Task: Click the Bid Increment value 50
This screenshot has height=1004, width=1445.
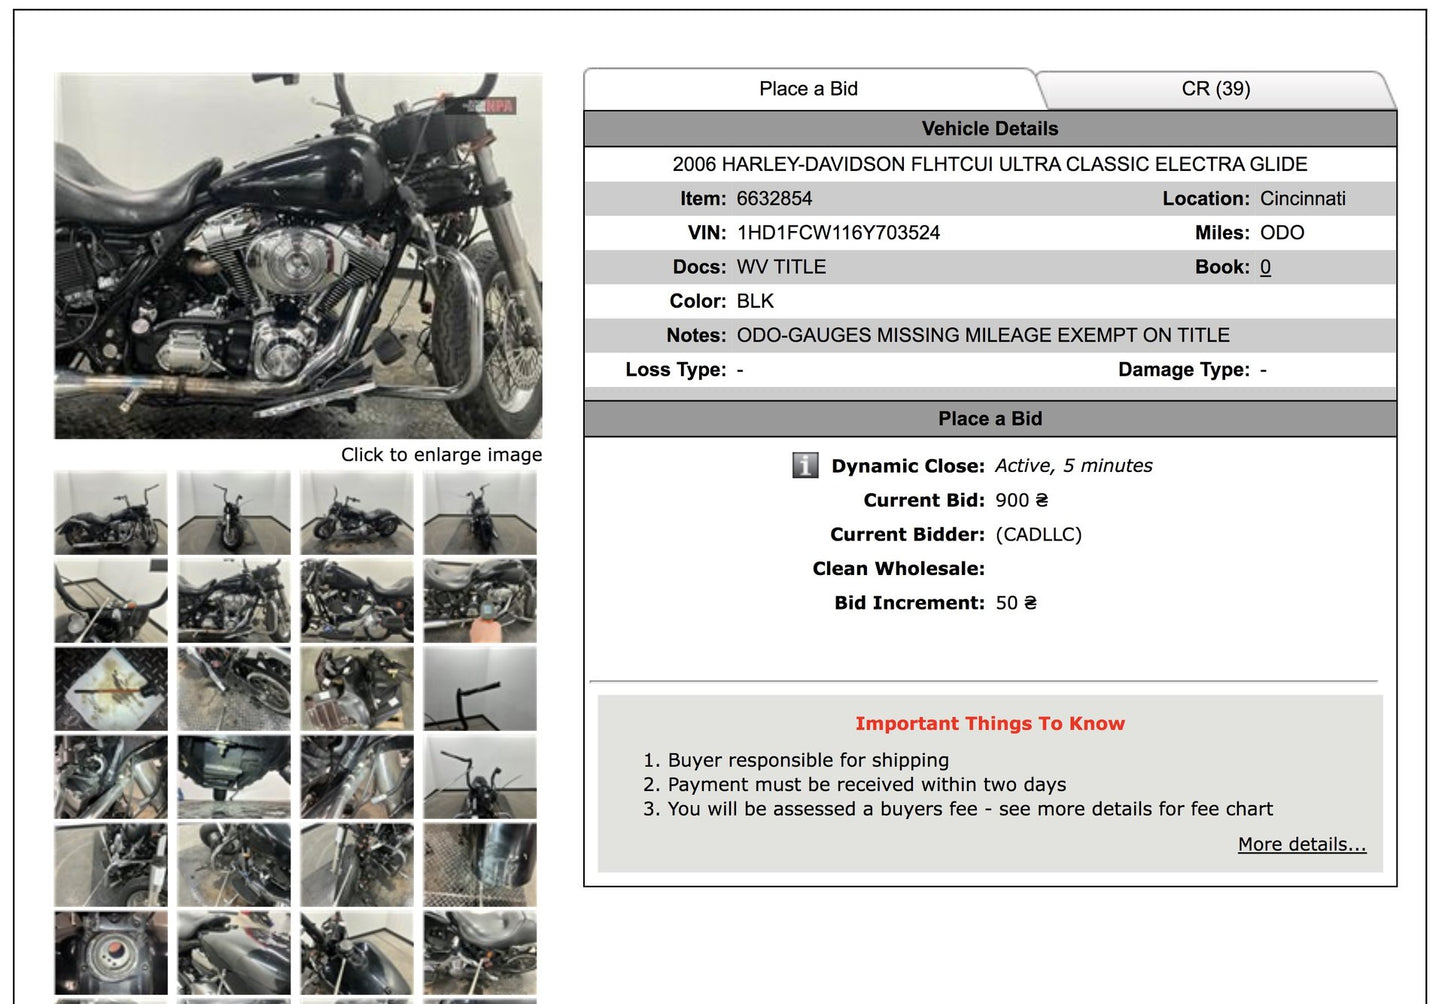Action: click(1015, 603)
